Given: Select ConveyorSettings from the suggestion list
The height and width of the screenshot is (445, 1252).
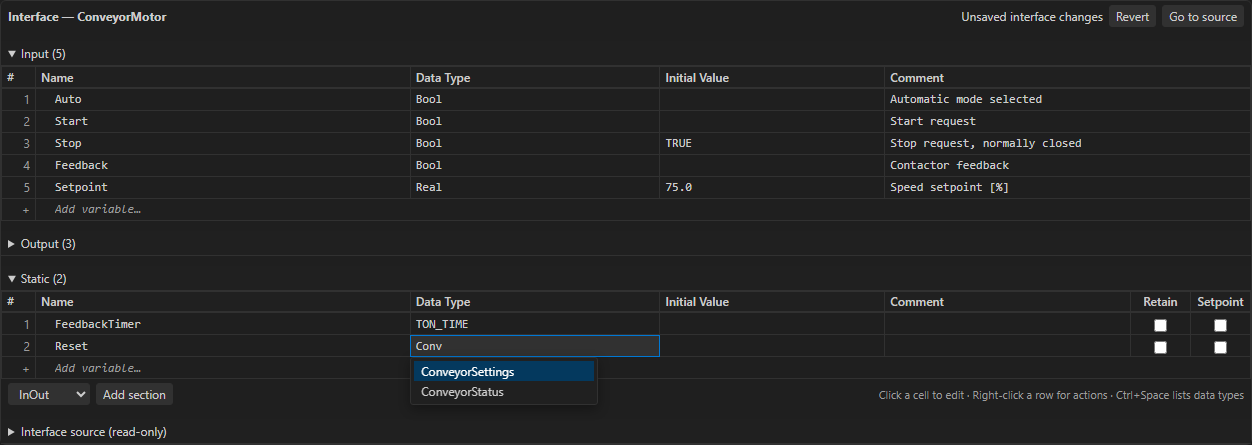Looking at the screenshot, I should click(504, 372).
